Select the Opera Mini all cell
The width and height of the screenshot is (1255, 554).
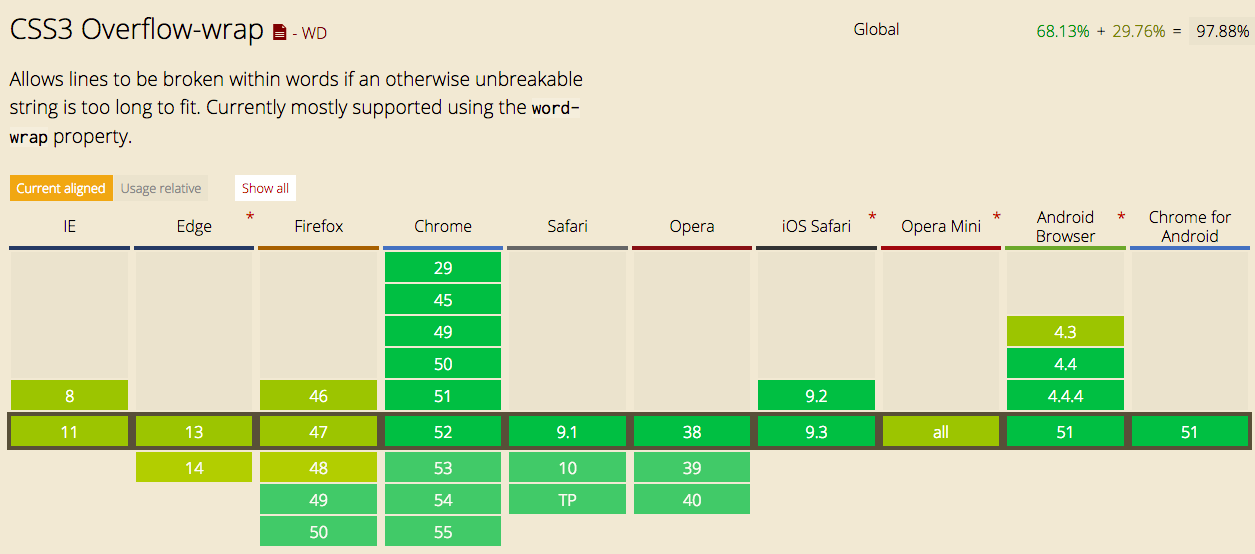[940, 432]
